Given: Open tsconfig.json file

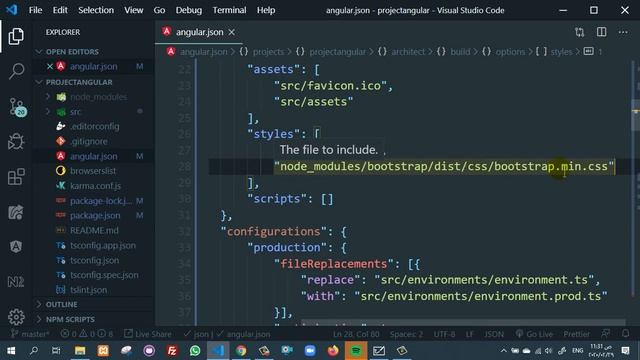Looking at the screenshot, I should click(x=94, y=260).
